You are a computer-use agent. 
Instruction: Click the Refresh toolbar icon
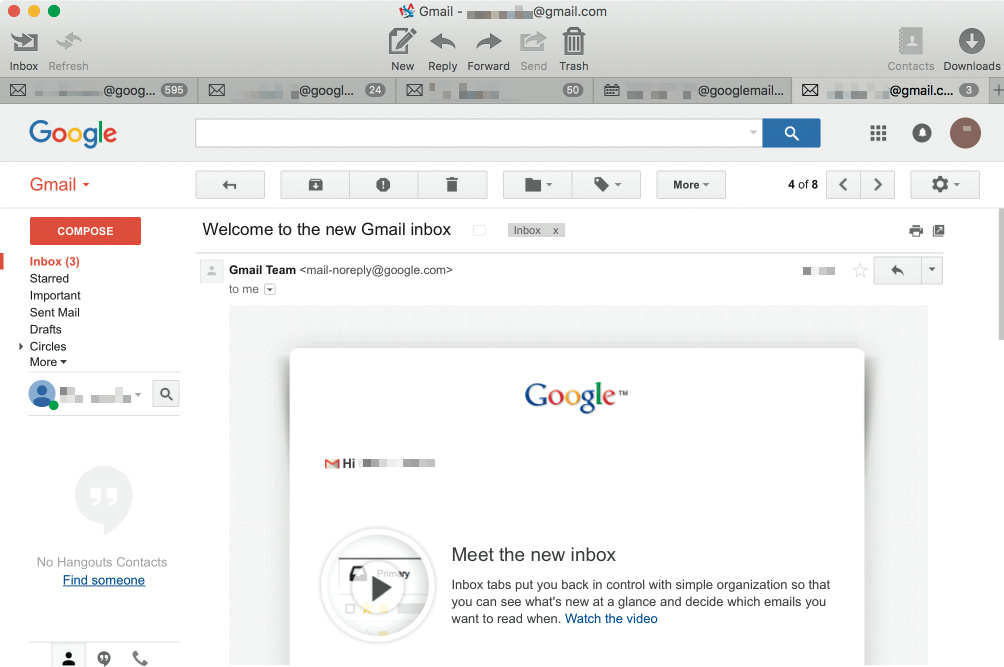(69, 51)
